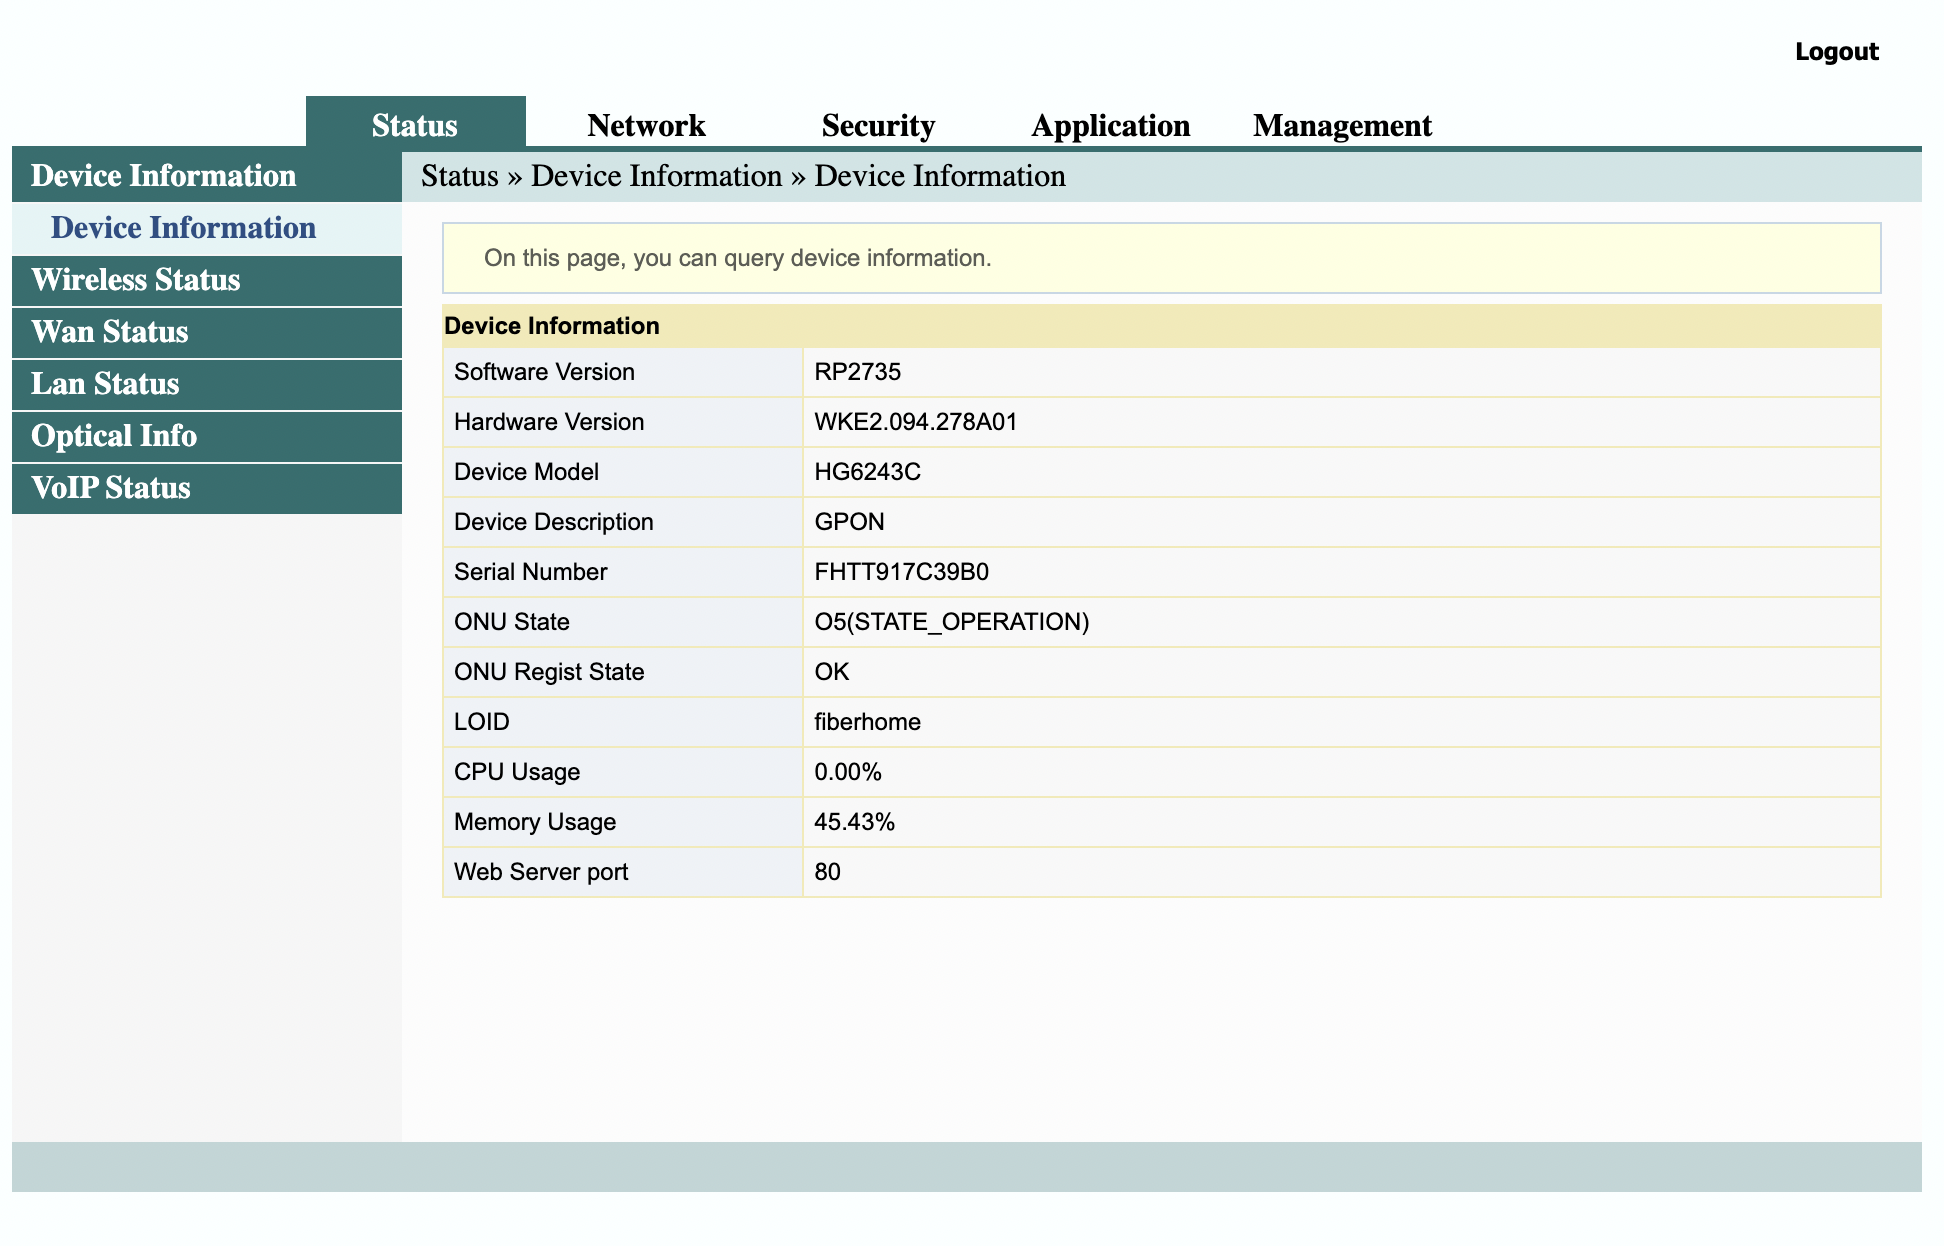
Task: Click the Device Information table header
Action: [x=553, y=325]
